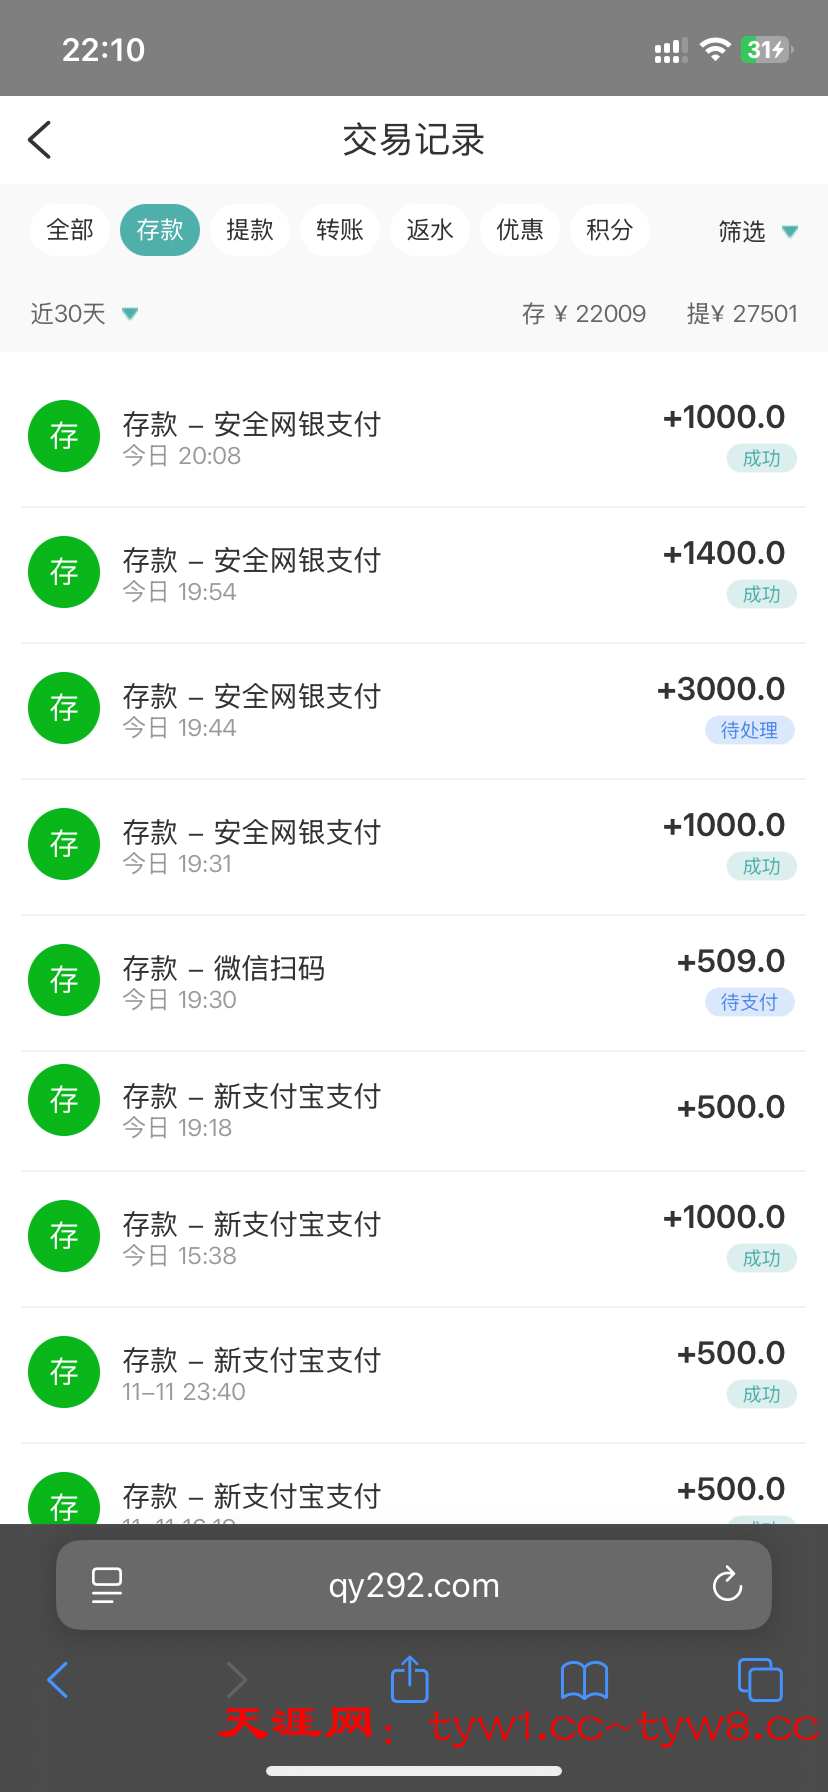Tap the Safari share icon
Viewport: 828px width, 1792px height.
pyautogui.click(x=409, y=1679)
